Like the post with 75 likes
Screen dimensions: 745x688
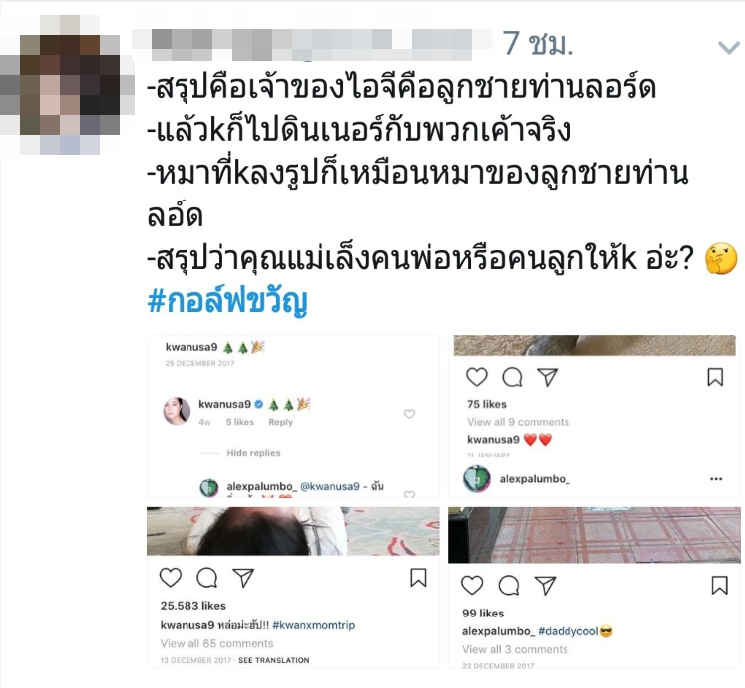477,377
